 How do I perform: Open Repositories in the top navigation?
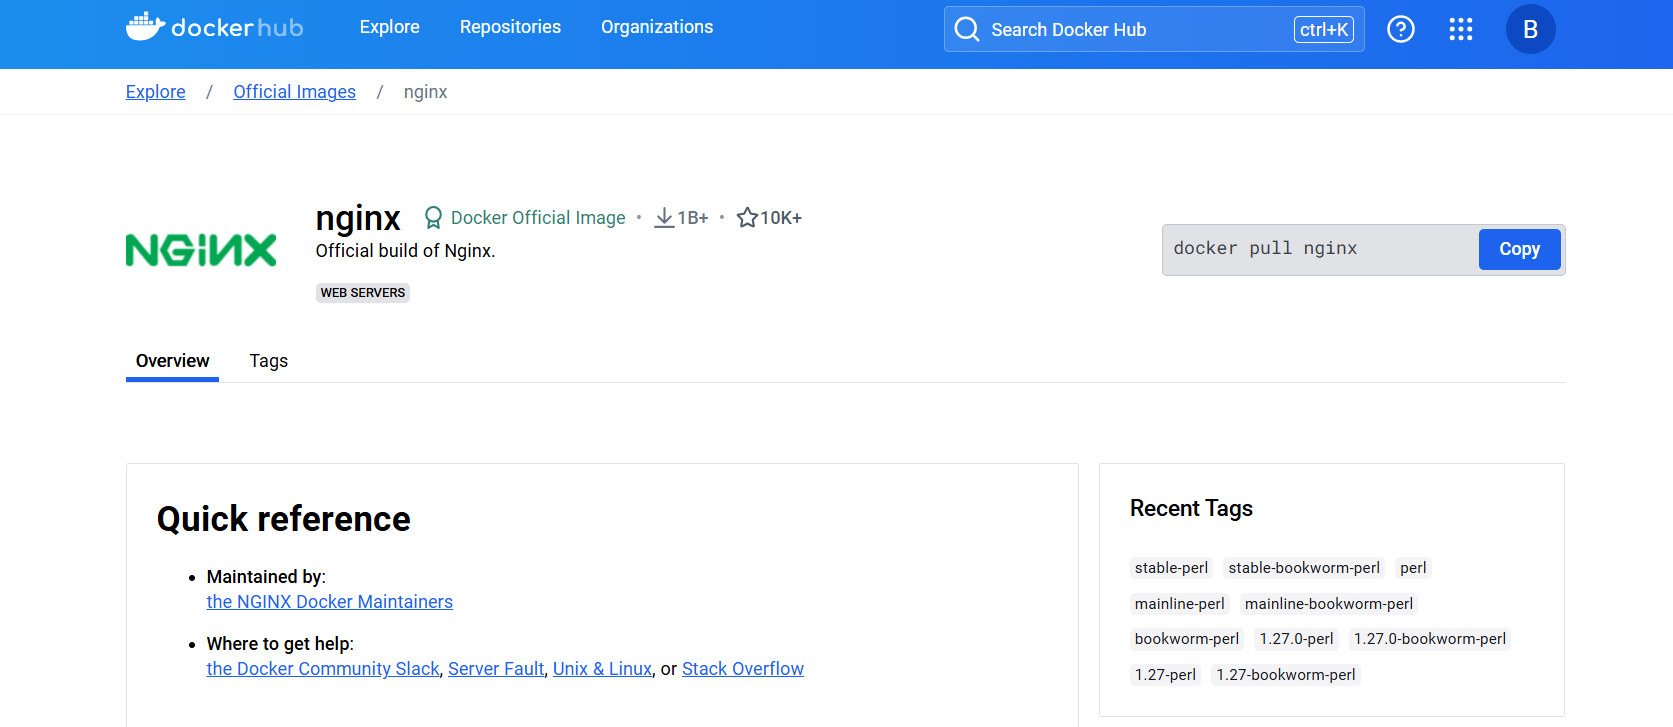(510, 27)
